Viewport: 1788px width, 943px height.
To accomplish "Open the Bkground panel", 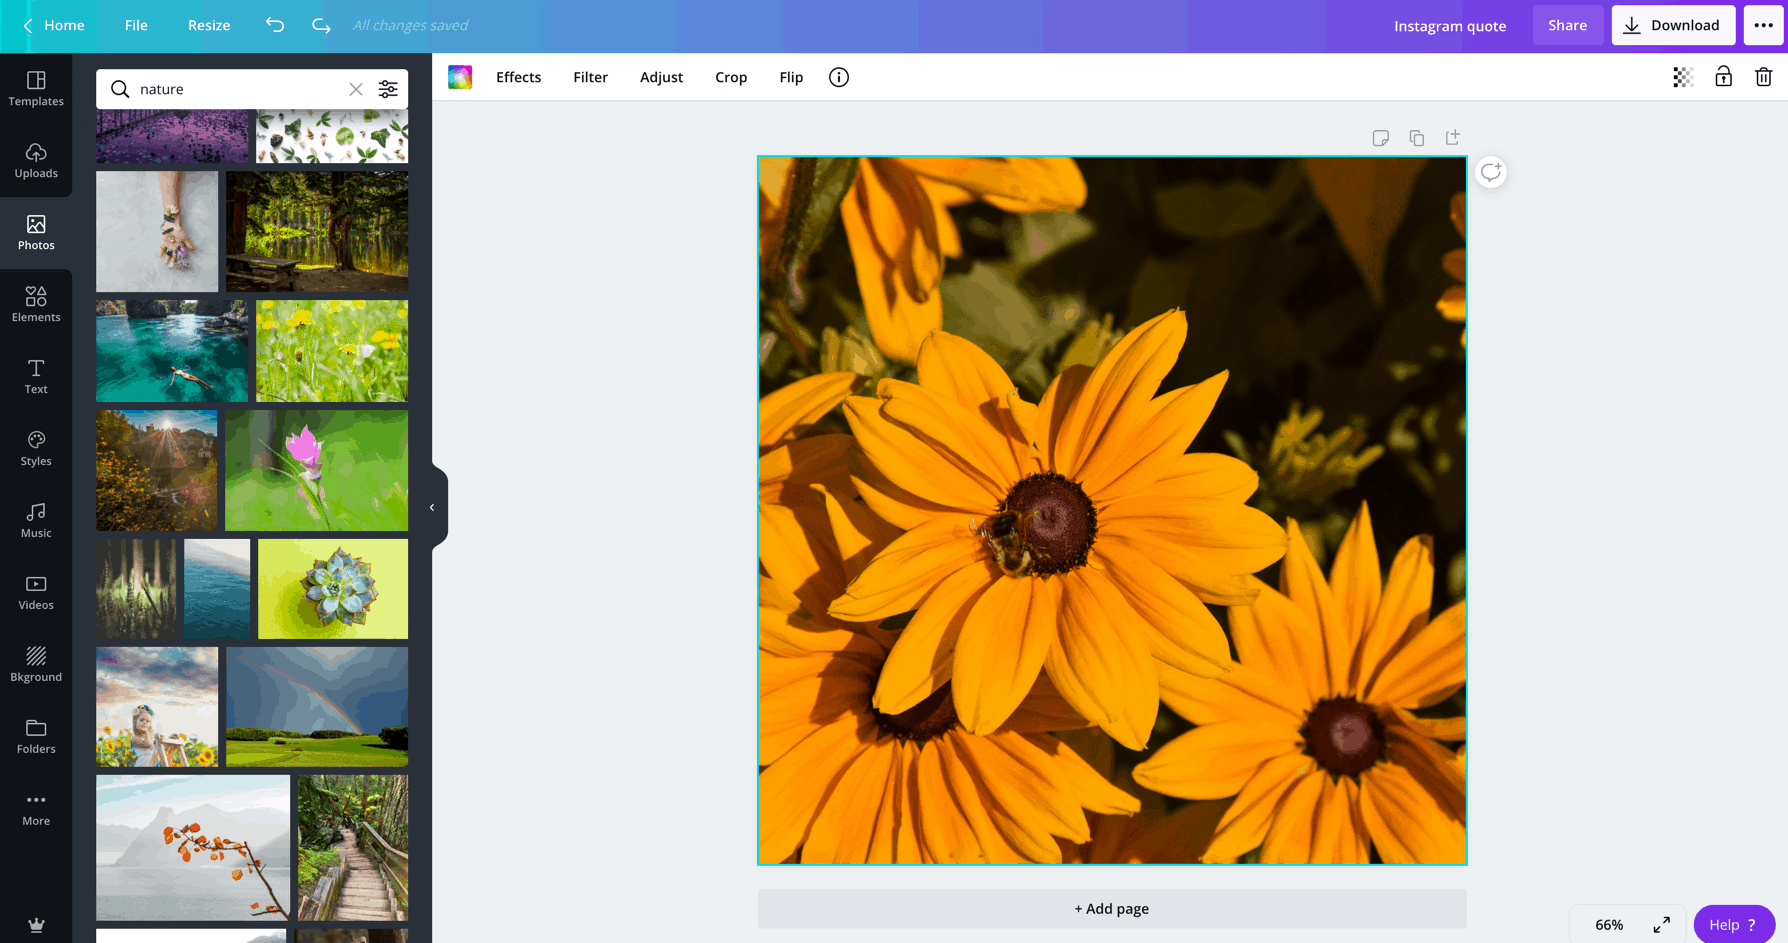I will [36, 664].
